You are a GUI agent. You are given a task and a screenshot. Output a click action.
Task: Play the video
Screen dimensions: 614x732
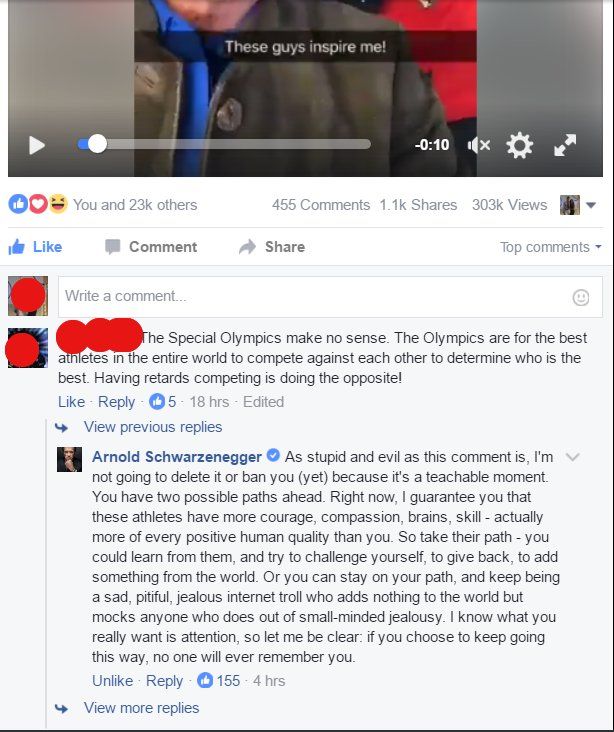36,145
